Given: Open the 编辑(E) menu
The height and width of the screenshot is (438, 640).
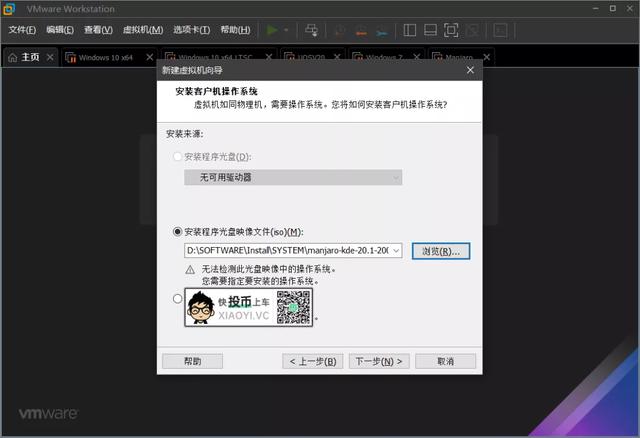Looking at the screenshot, I should pyautogui.click(x=60, y=30).
